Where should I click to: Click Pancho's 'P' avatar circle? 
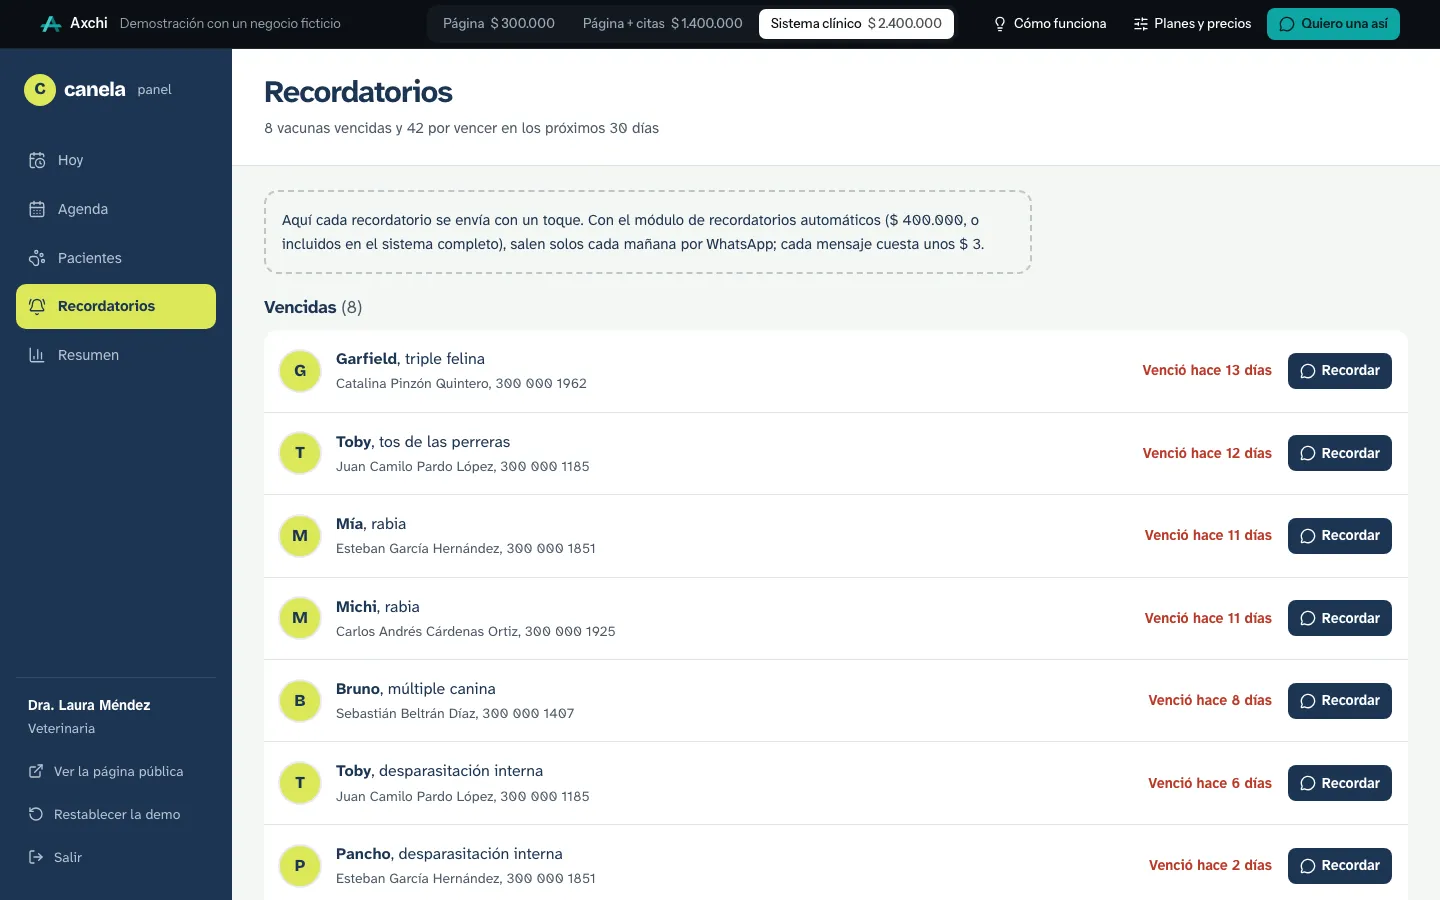[x=300, y=866]
